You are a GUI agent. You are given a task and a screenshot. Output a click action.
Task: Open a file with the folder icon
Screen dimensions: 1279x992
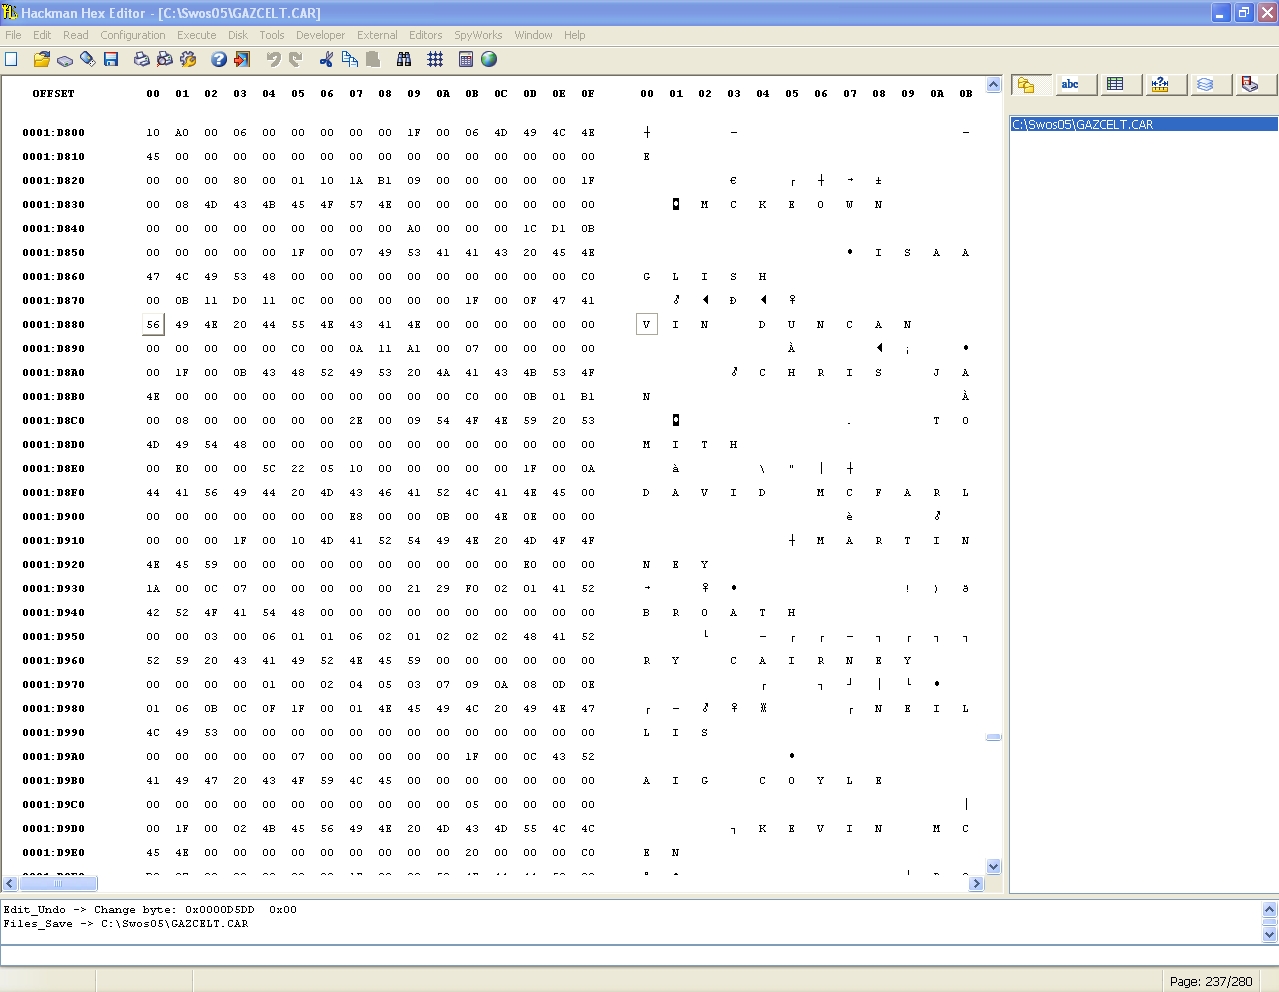click(x=41, y=60)
